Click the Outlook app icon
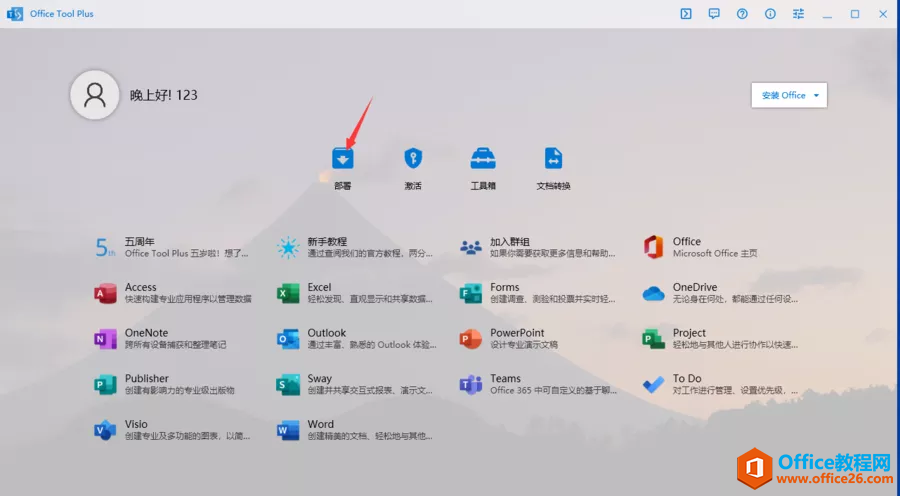 [x=288, y=339]
